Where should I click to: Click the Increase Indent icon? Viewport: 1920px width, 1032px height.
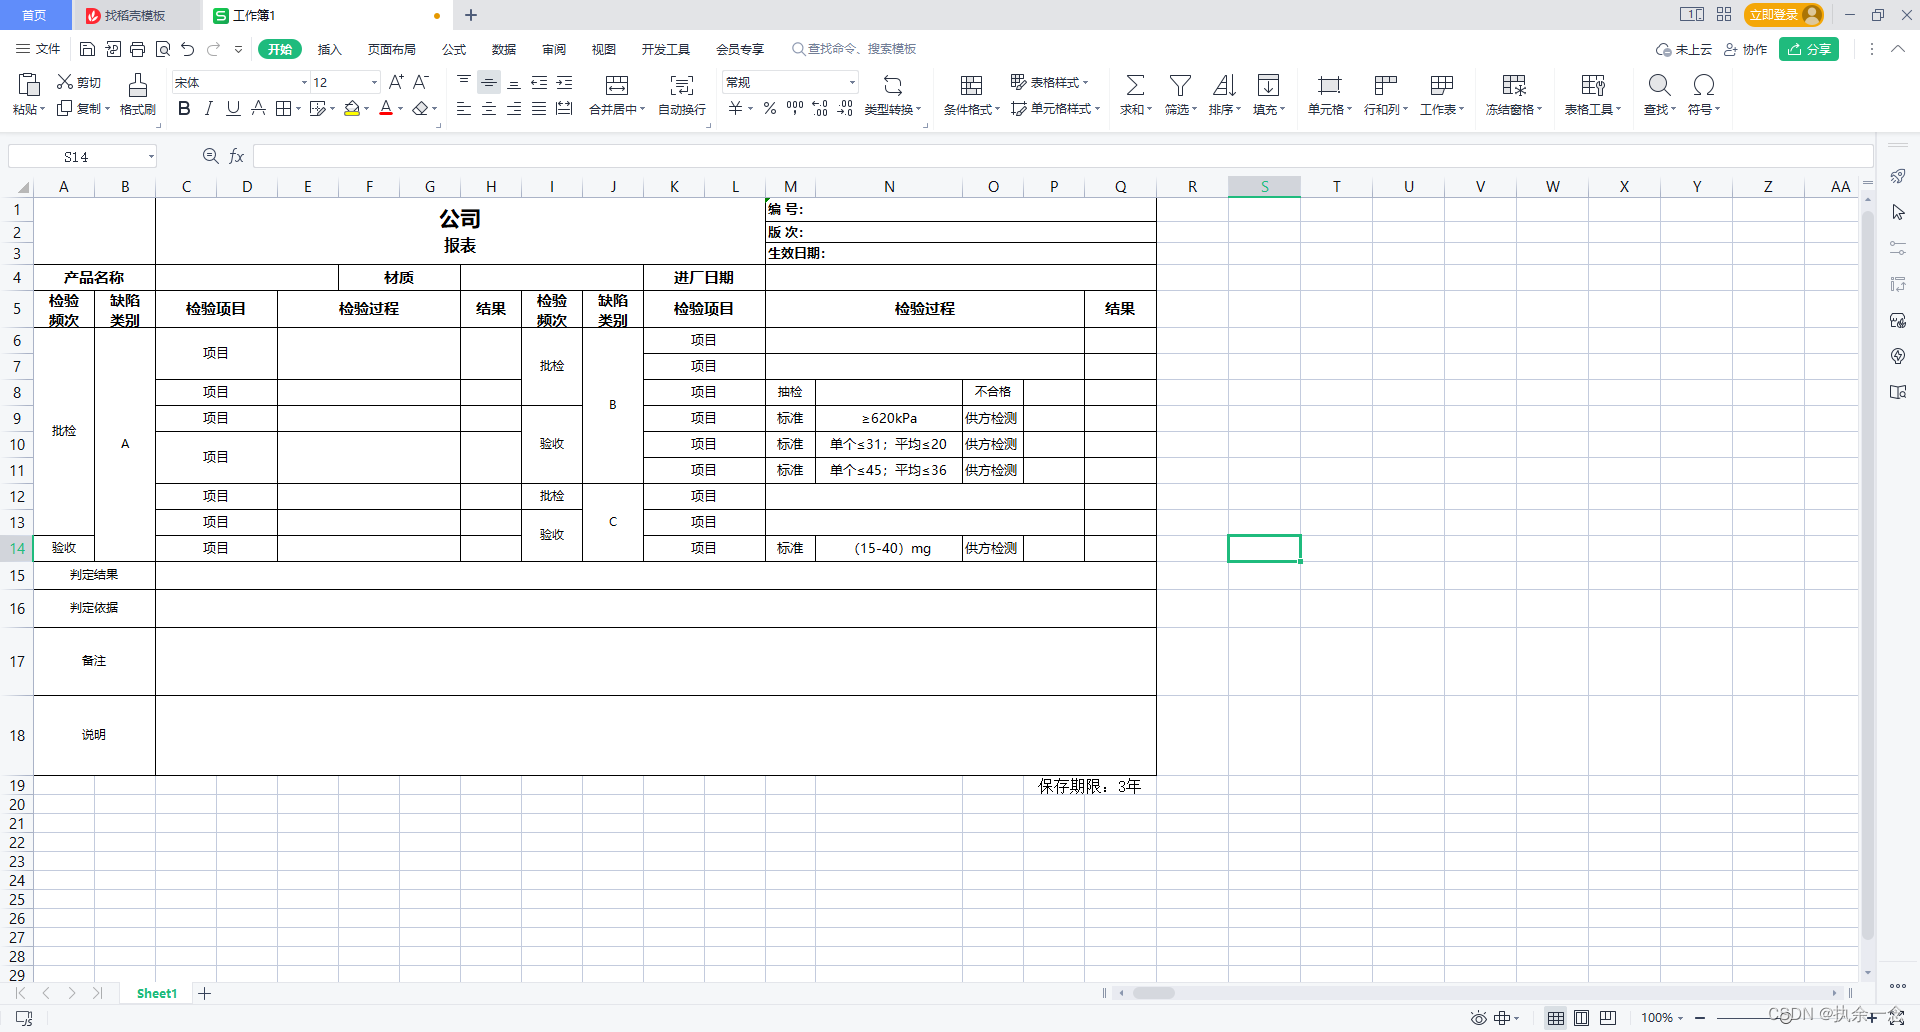click(564, 82)
